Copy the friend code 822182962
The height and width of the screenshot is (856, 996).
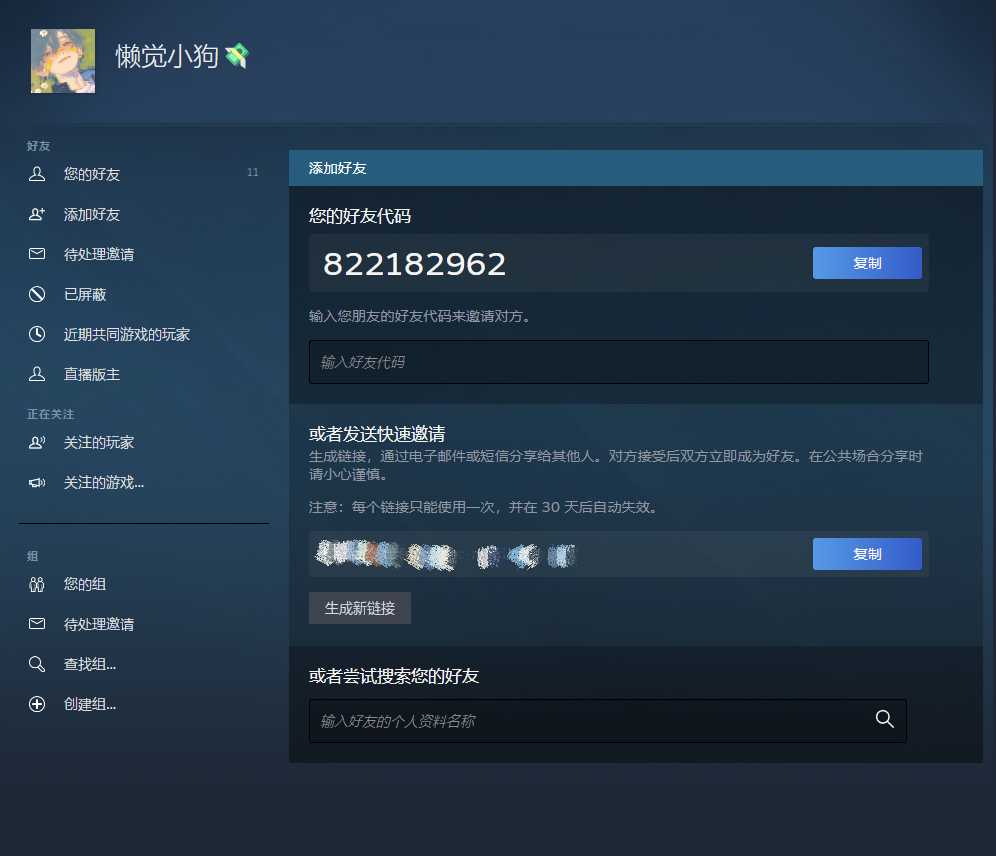pyautogui.click(x=867, y=263)
